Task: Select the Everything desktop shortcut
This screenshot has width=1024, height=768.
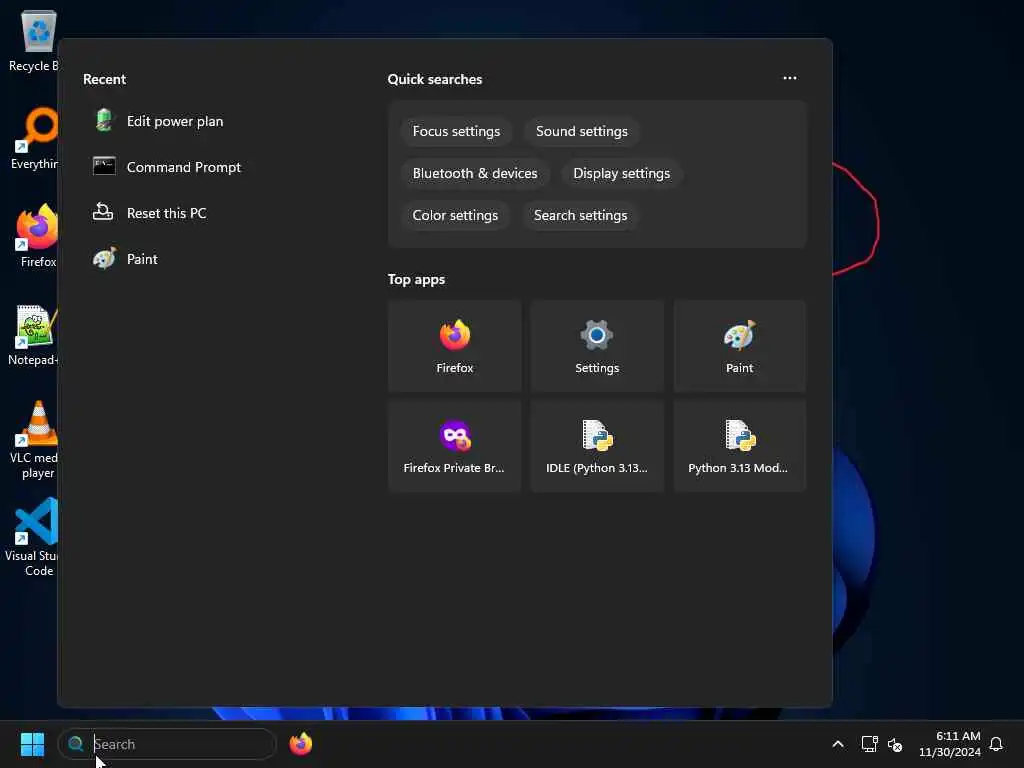Action: [33, 138]
